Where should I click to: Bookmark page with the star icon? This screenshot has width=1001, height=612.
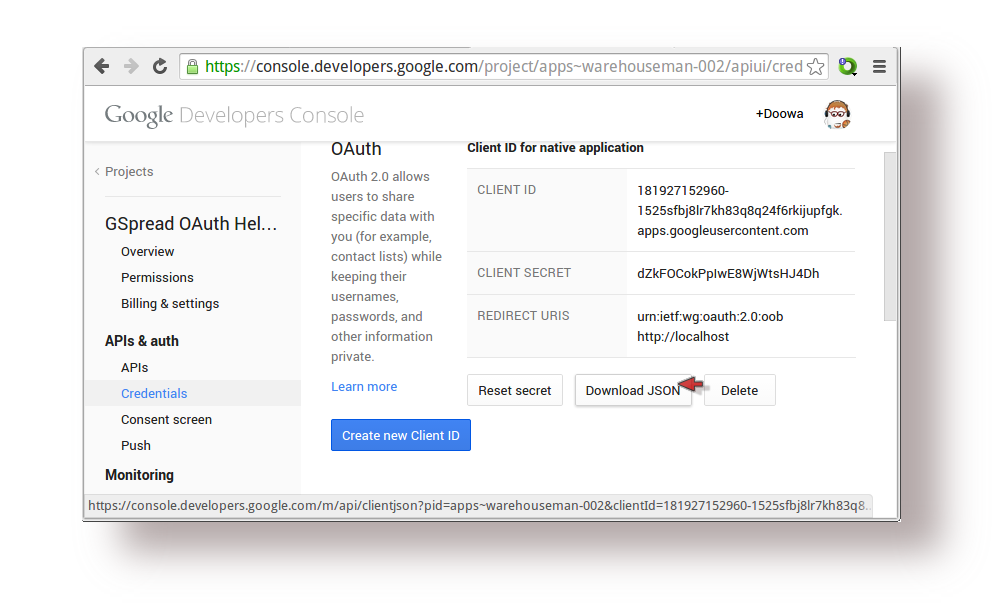click(x=815, y=66)
